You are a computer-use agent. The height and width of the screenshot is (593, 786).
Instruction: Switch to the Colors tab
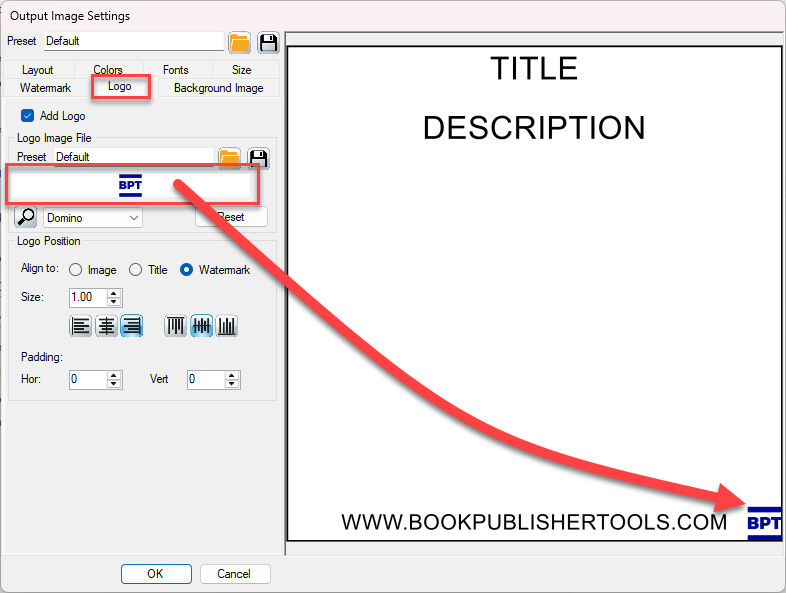pos(108,70)
